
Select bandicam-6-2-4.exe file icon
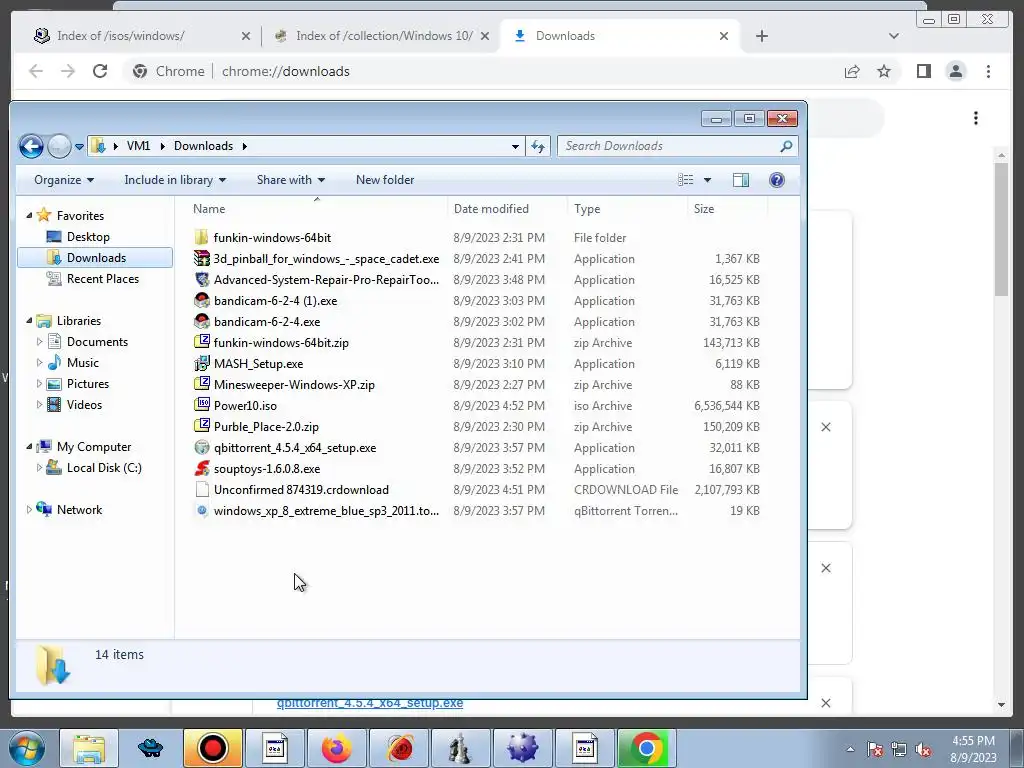[202, 321]
